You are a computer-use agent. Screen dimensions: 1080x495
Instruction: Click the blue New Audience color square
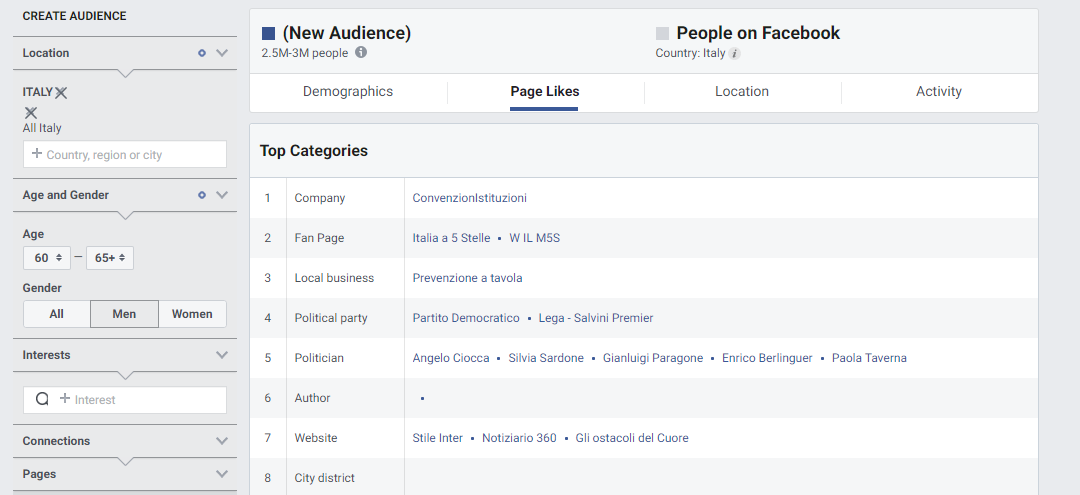tap(269, 33)
